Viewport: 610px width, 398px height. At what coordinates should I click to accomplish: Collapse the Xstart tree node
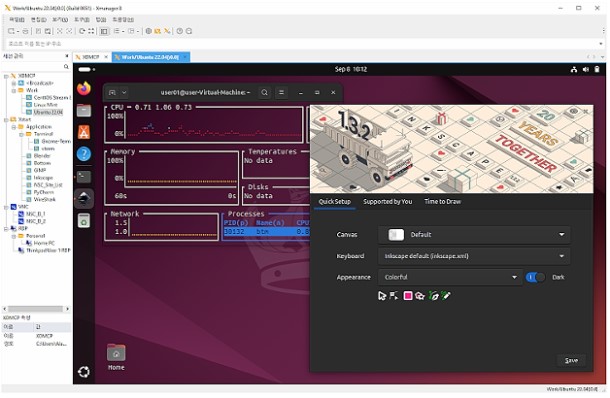6,120
